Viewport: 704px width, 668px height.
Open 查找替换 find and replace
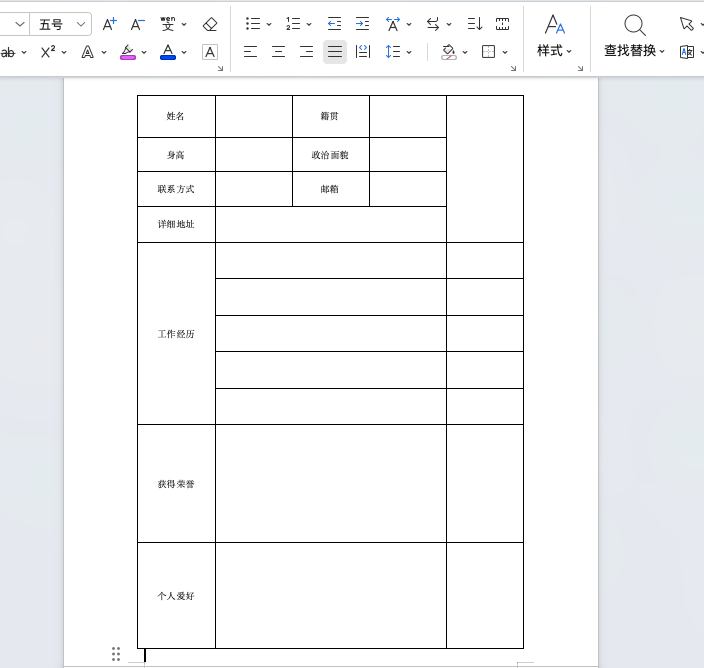tap(634, 37)
